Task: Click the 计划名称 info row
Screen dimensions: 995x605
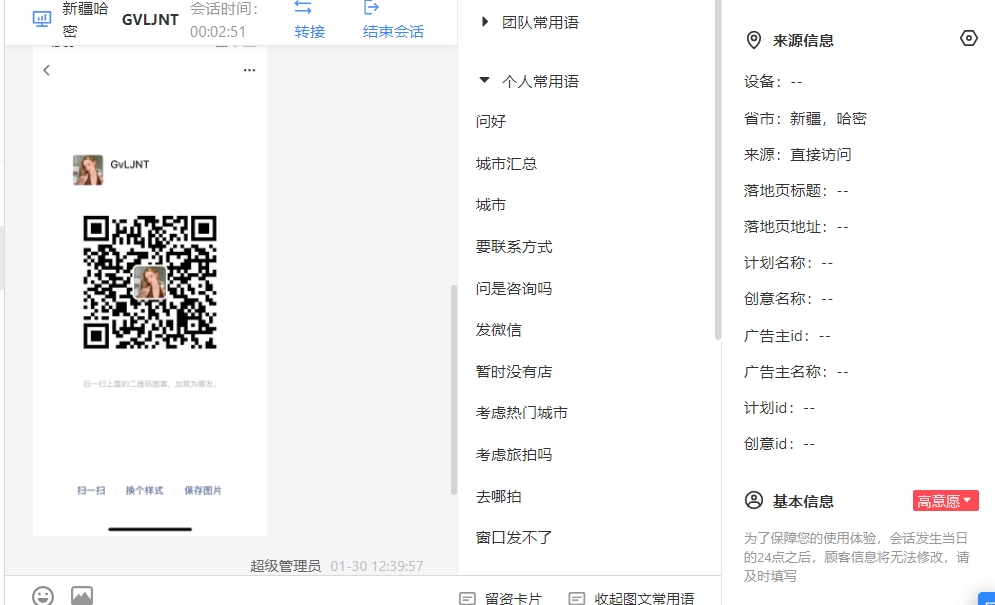Action: [788, 263]
